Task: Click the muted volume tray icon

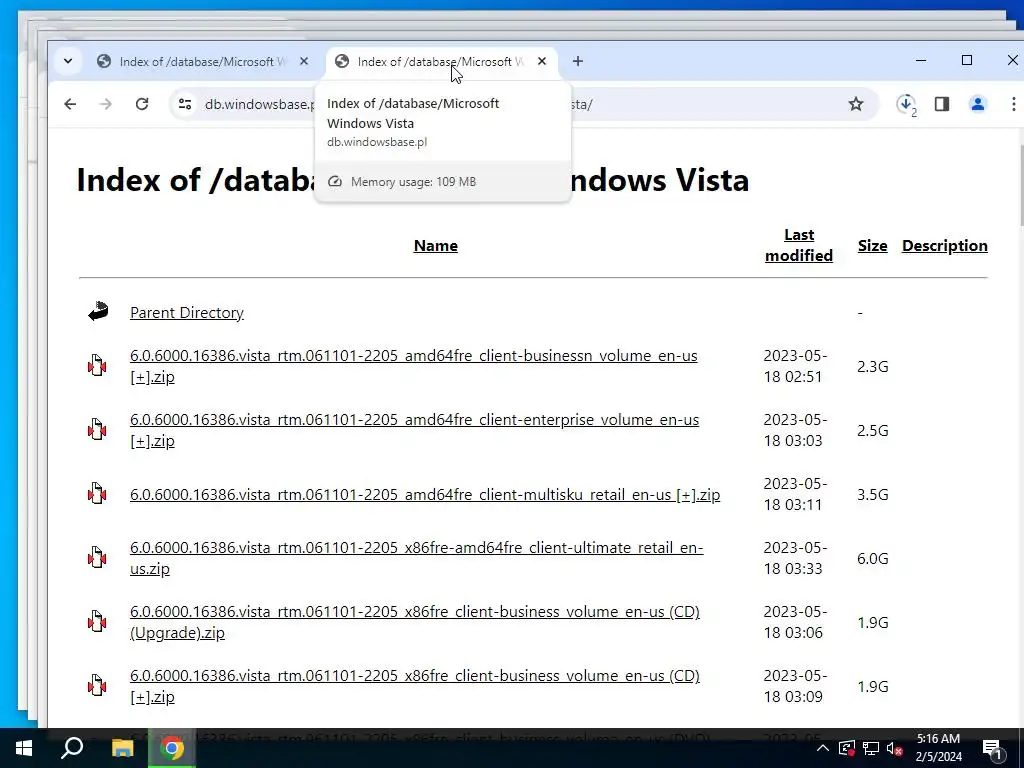Action: [895, 748]
